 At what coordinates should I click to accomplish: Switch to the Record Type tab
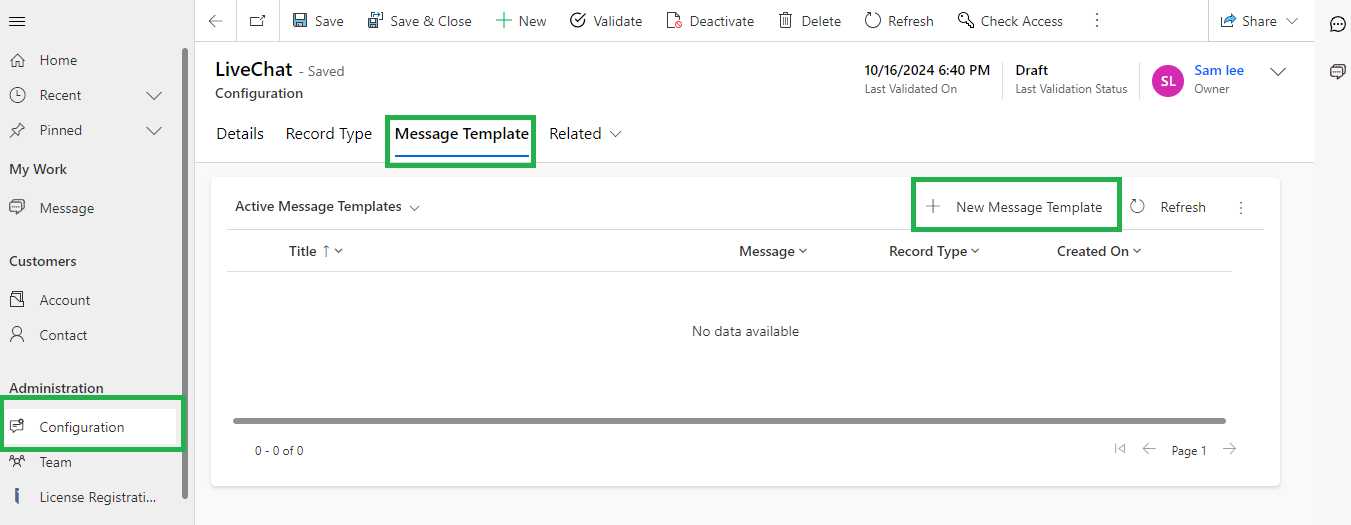328,134
